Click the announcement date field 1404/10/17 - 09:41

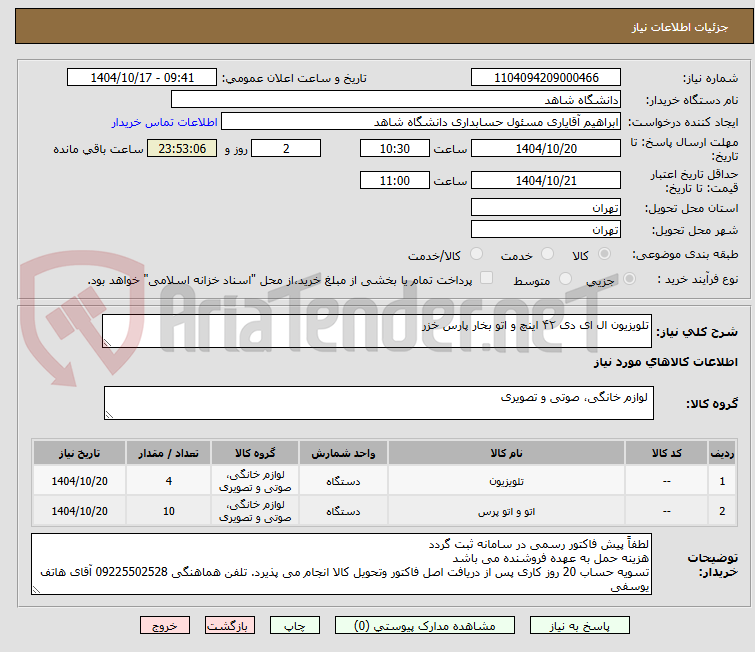click(142, 78)
